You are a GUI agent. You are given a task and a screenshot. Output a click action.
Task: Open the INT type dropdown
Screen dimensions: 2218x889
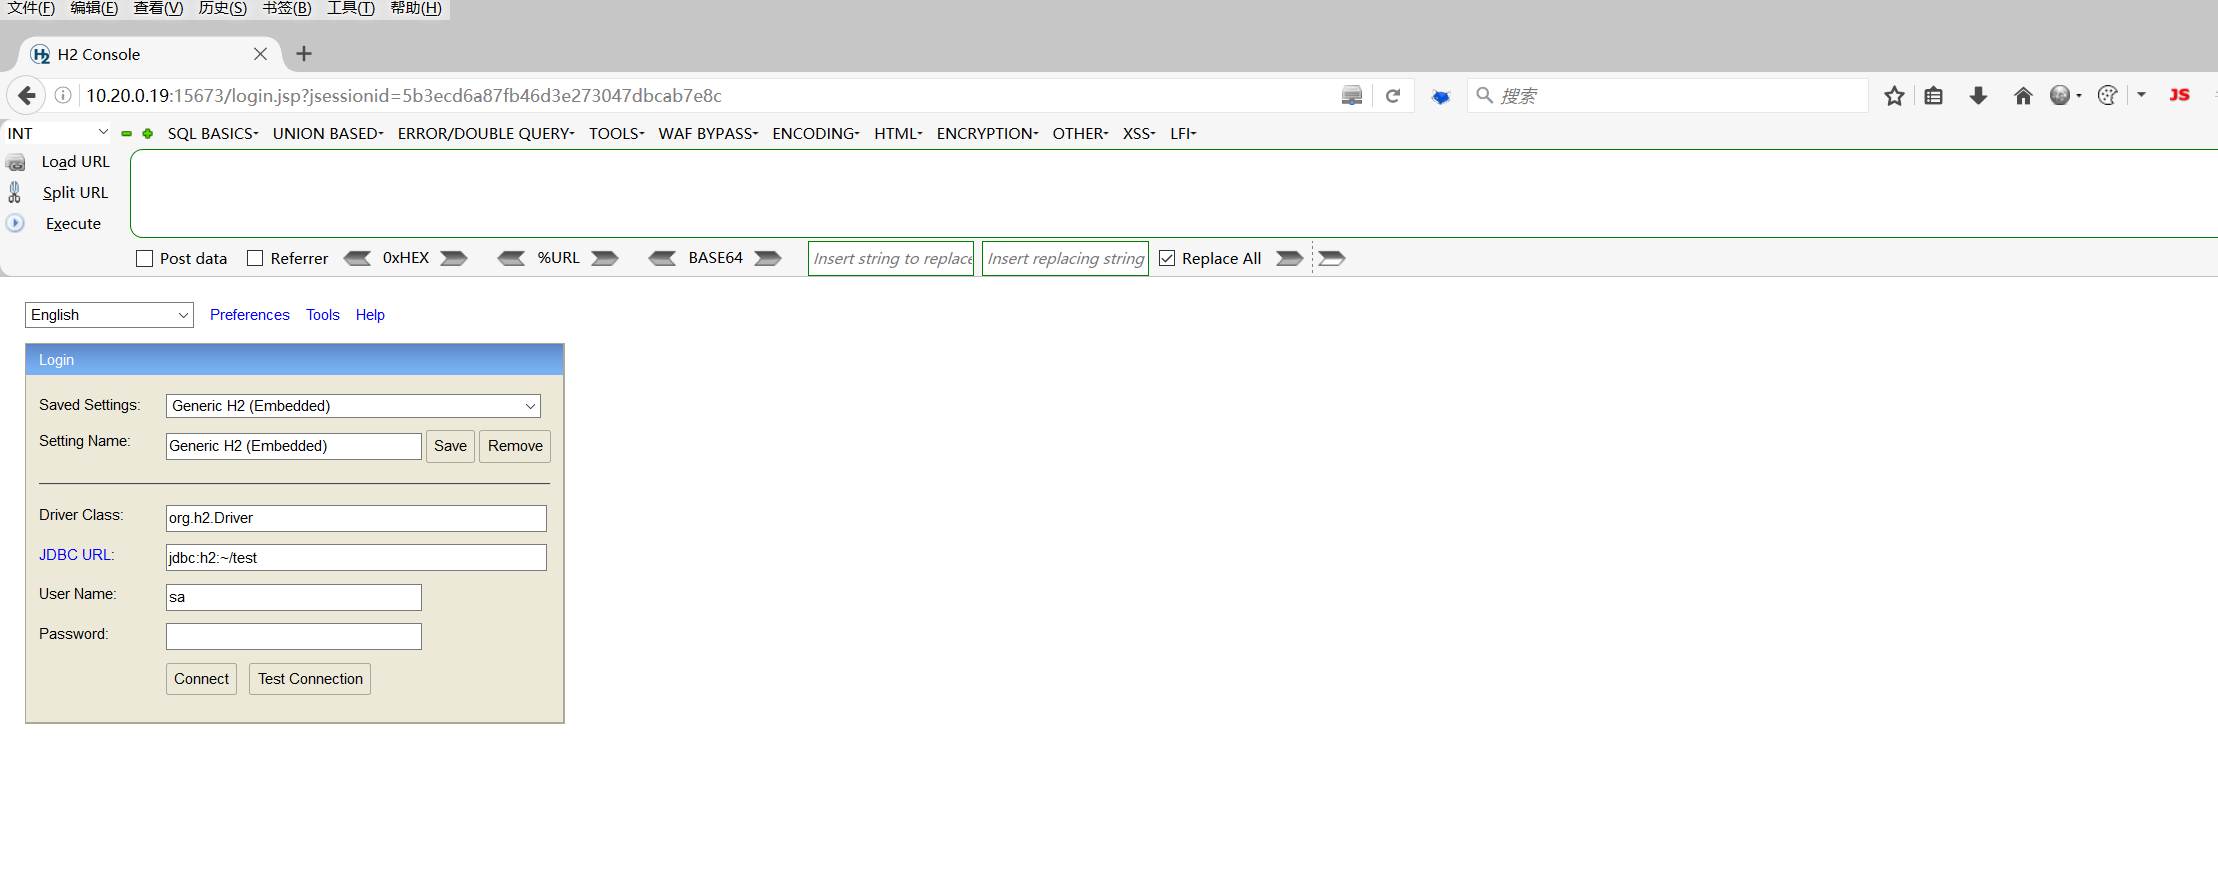(57, 133)
